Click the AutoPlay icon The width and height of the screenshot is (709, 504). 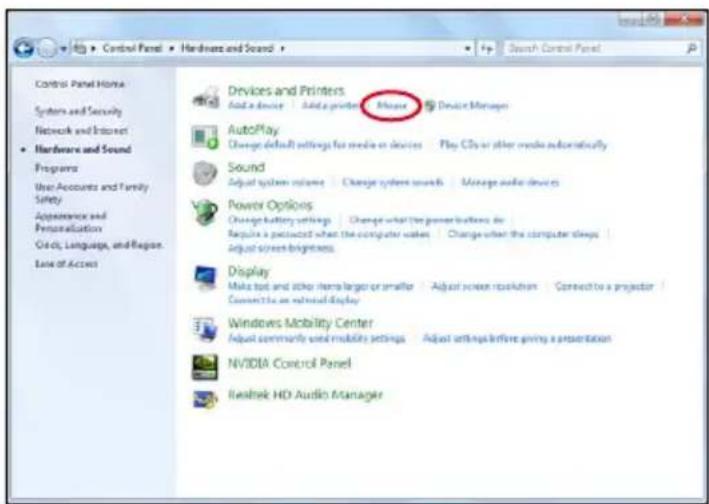click(205, 137)
